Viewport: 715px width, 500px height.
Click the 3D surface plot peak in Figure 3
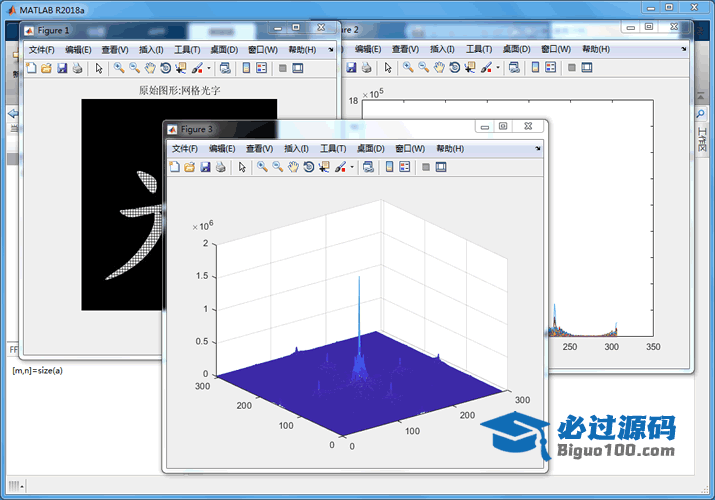358,283
